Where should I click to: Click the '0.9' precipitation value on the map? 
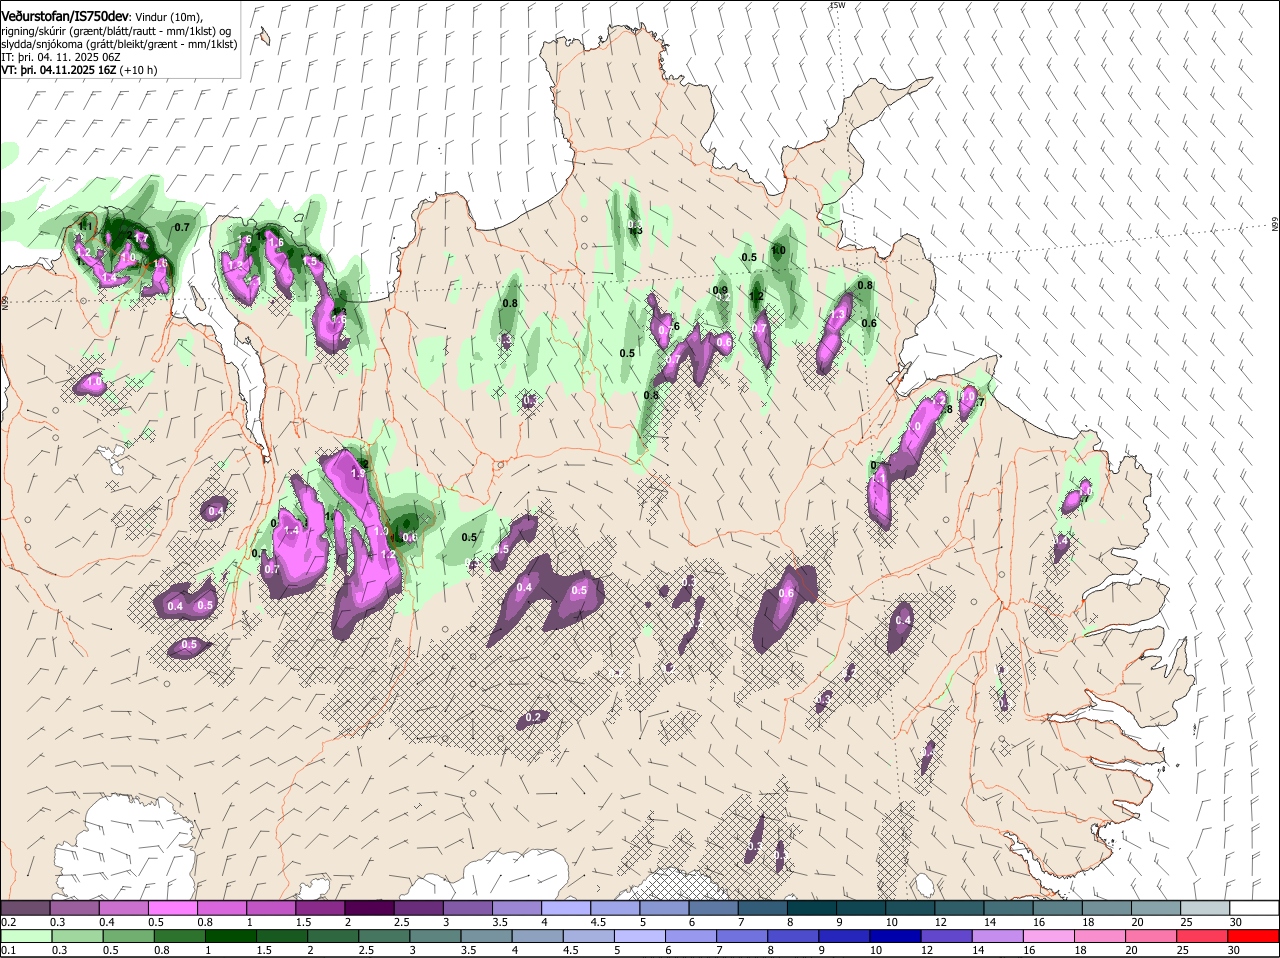(720, 291)
